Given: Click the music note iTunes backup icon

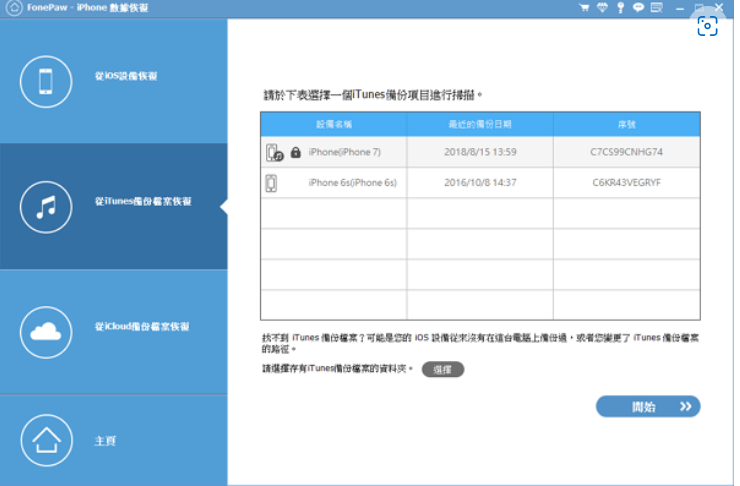Looking at the screenshot, I should point(46,207).
